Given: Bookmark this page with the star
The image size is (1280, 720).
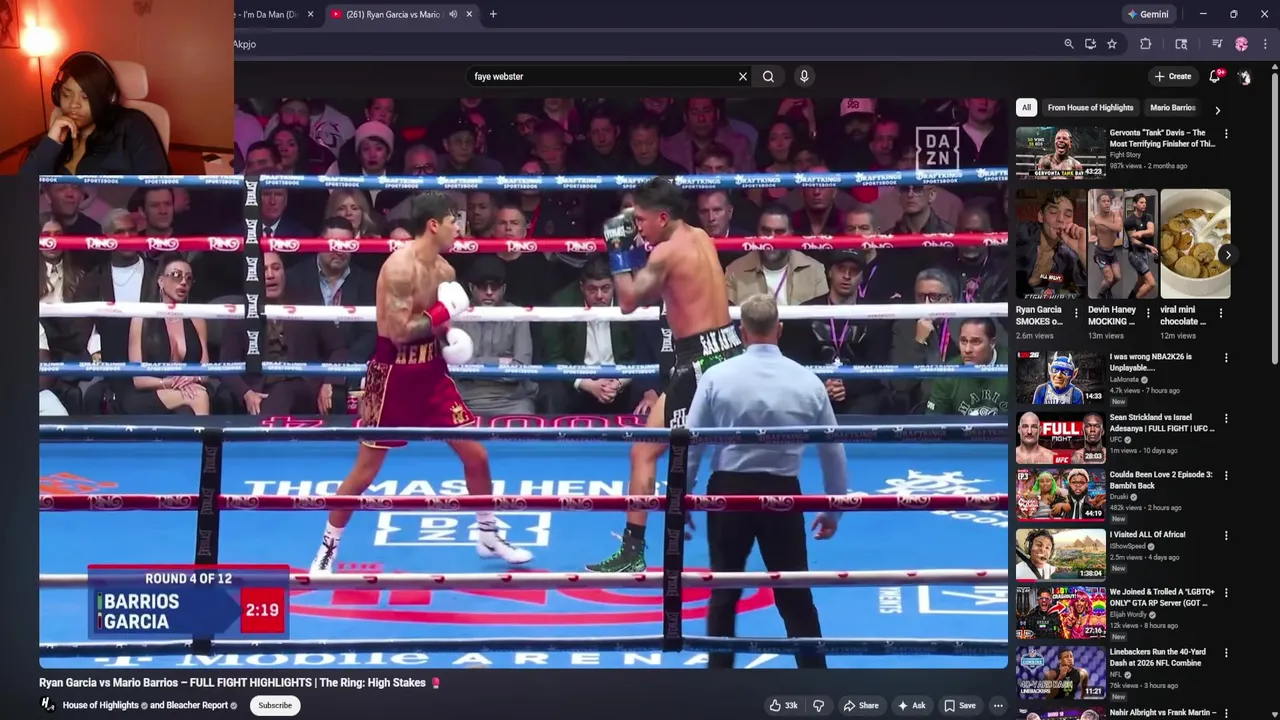Looking at the screenshot, I should click(x=1112, y=44).
